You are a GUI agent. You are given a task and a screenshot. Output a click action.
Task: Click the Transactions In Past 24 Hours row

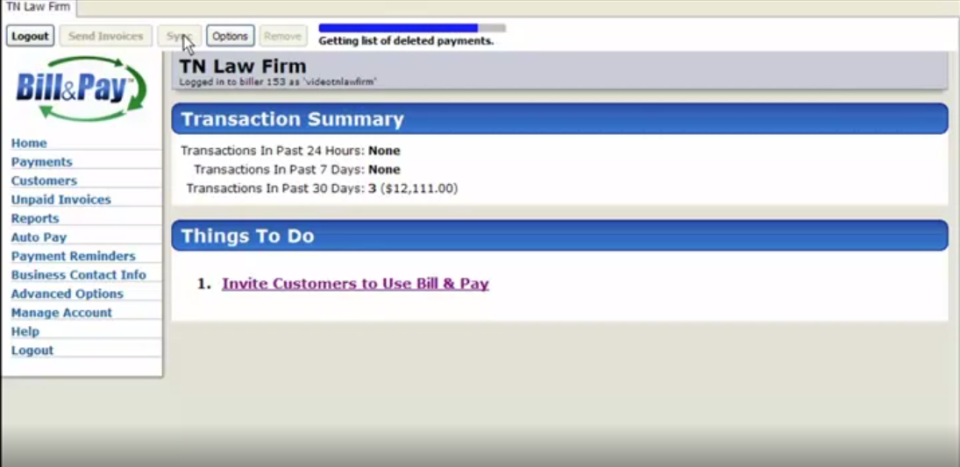(x=290, y=151)
